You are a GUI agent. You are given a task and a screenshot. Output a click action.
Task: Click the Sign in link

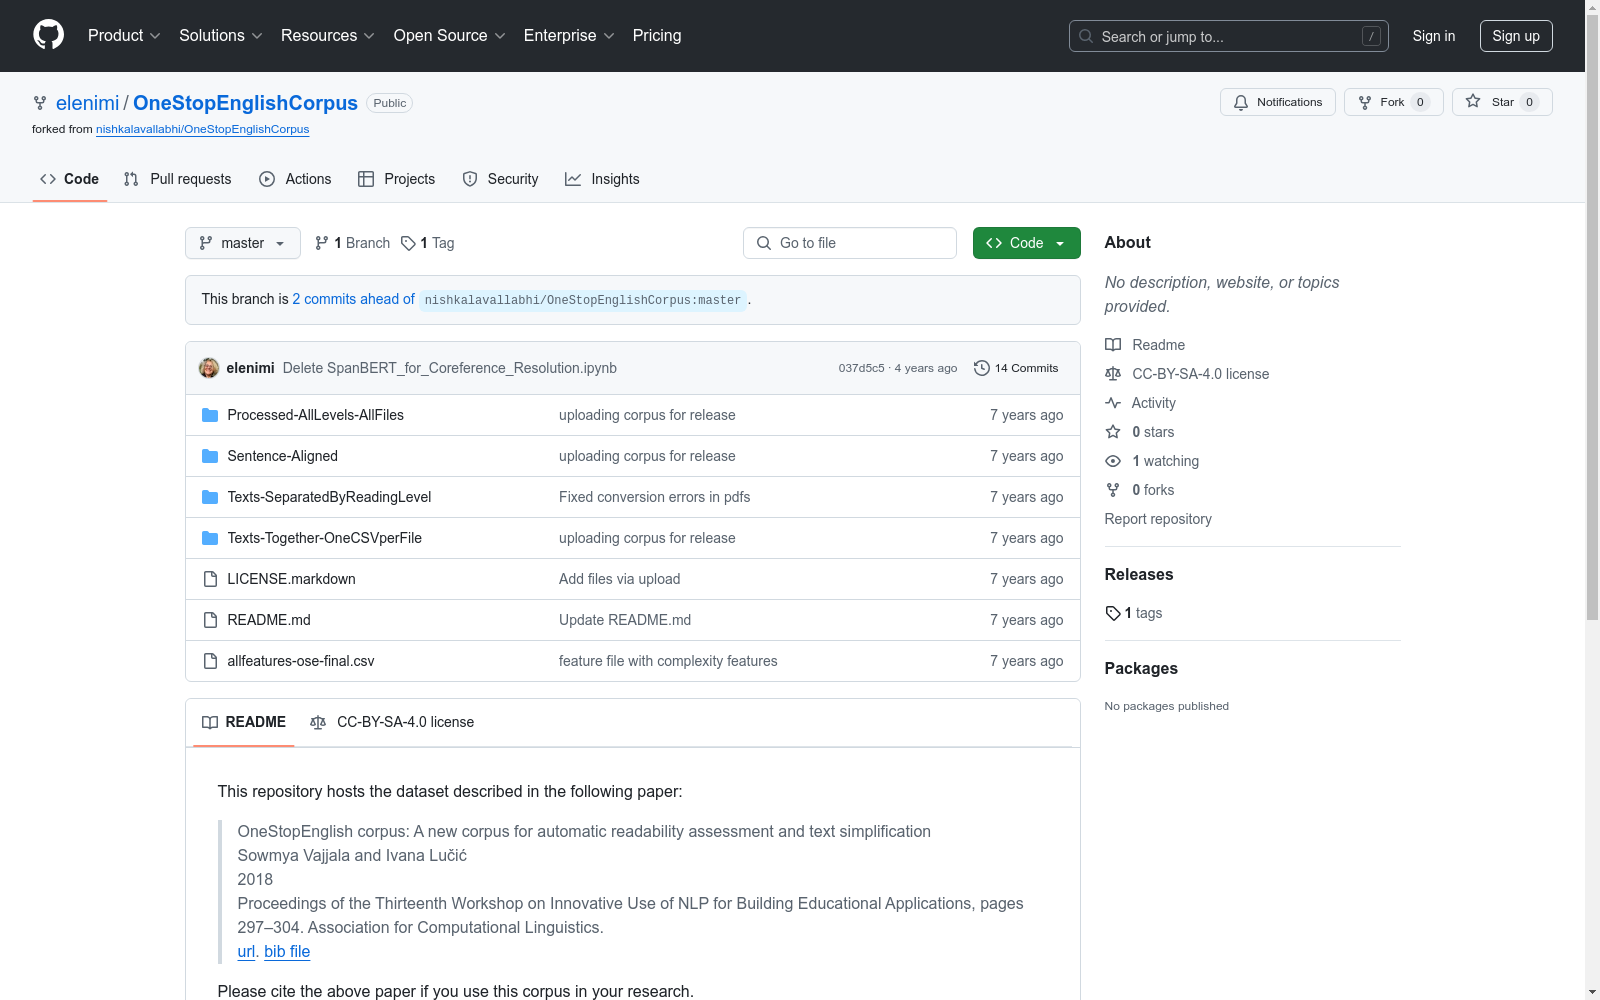(1434, 36)
